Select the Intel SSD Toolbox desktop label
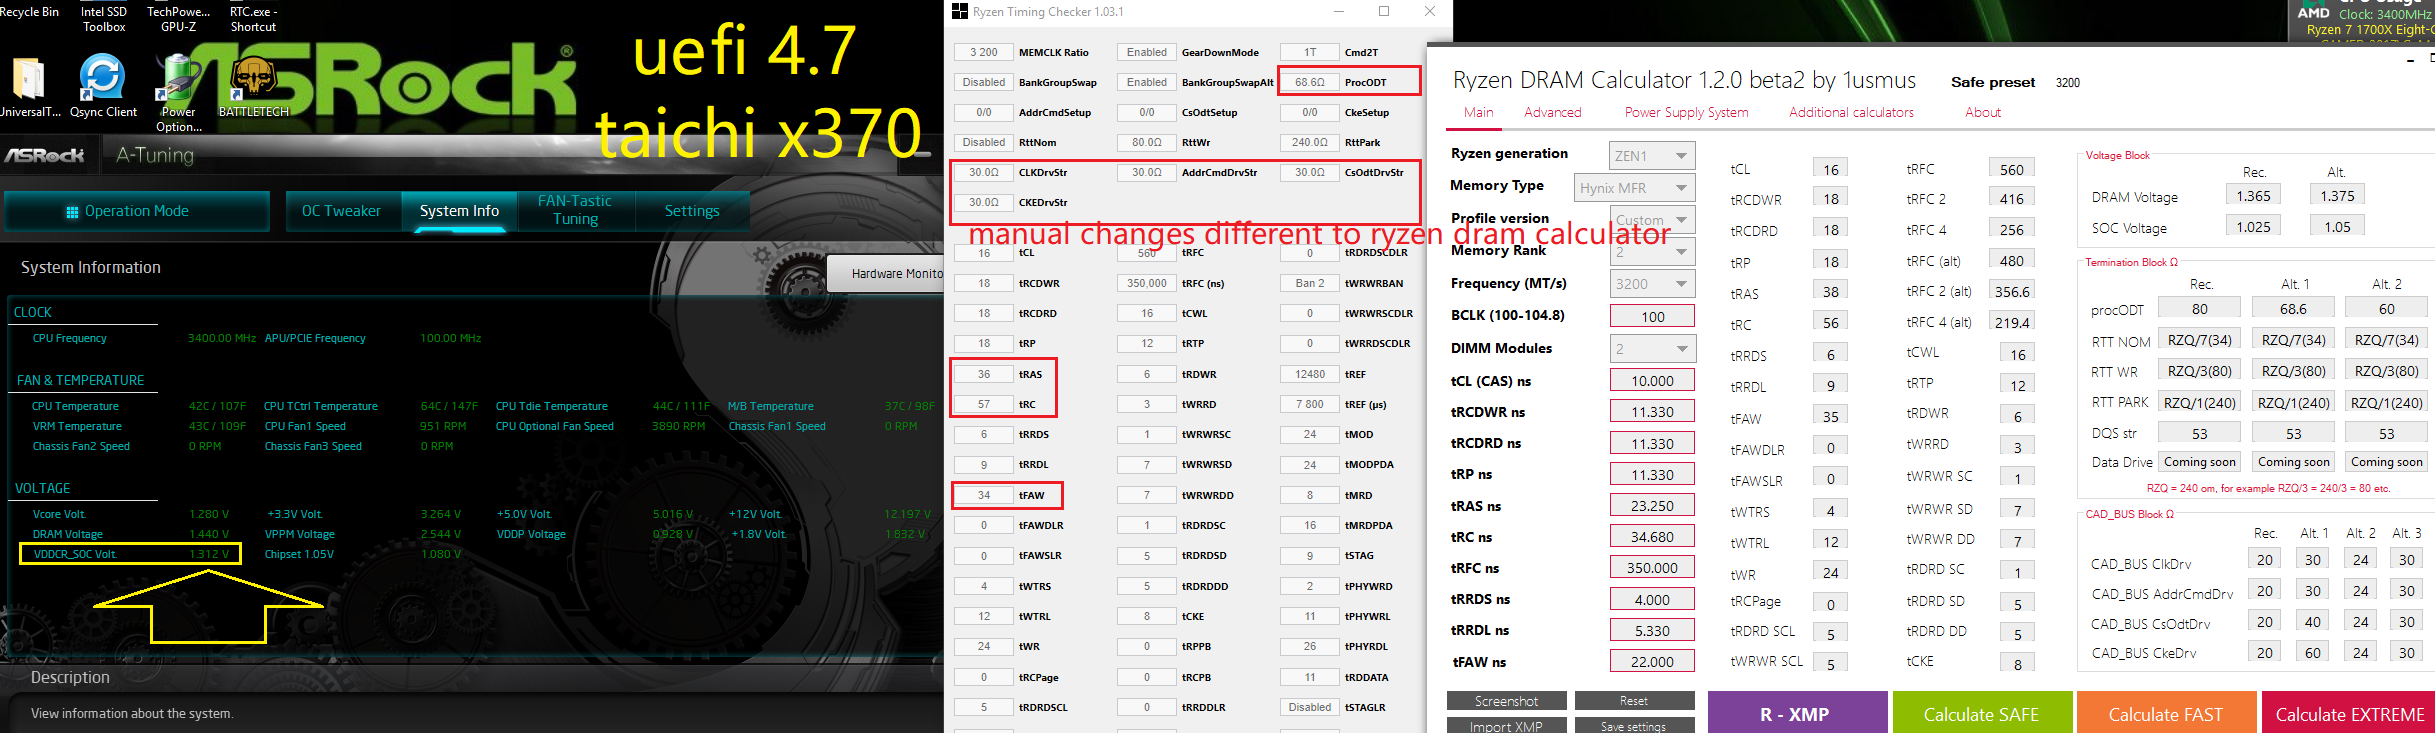Image resolution: width=2435 pixels, height=733 pixels. point(104,19)
